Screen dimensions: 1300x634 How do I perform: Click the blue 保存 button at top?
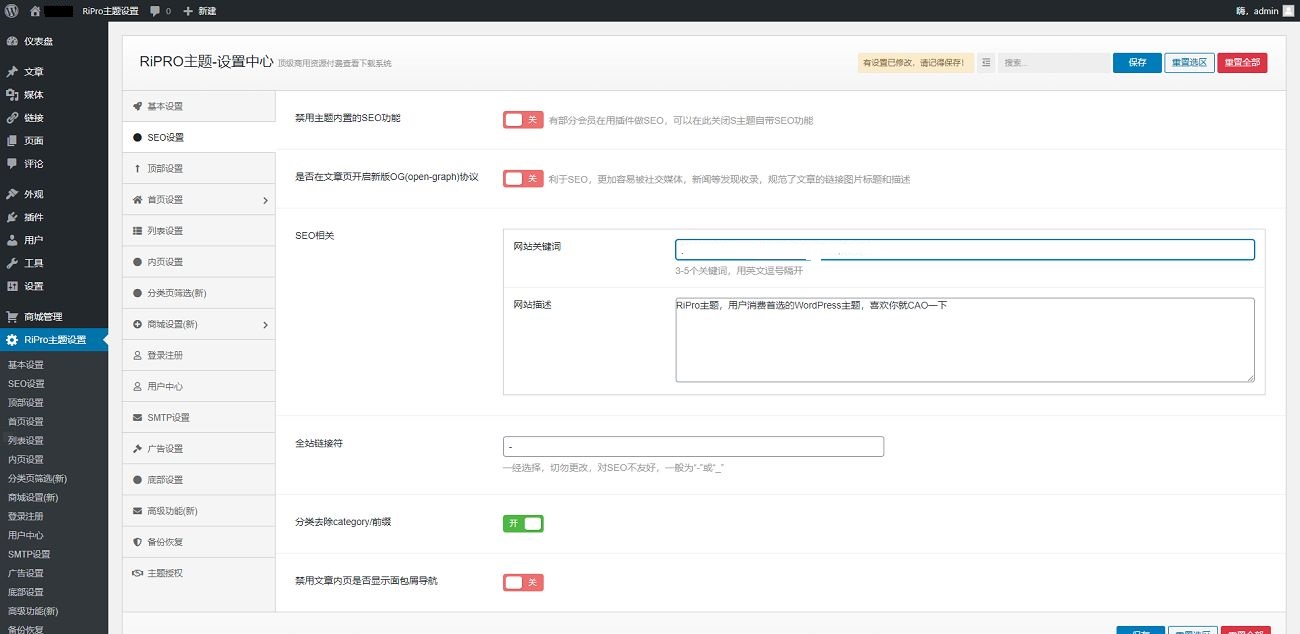(1137, 62)
